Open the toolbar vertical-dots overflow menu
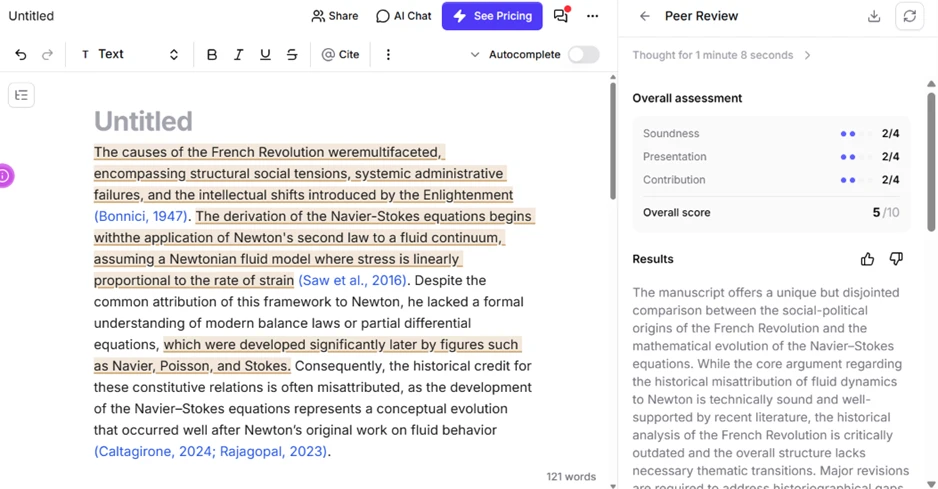The width and height of the screenshot is (938, 489). [388, 54]
